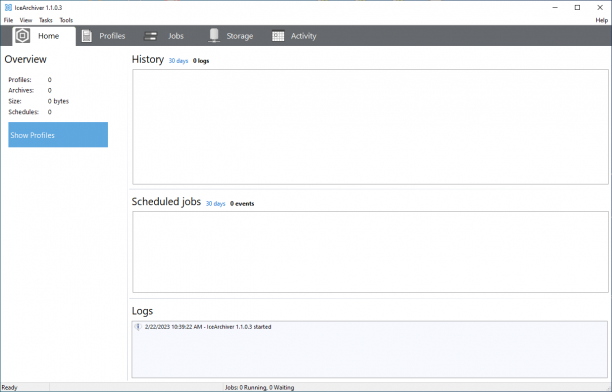612x392 pixels.
Task: Switch to the Activity tab label
Action: [x=303, y=36]
